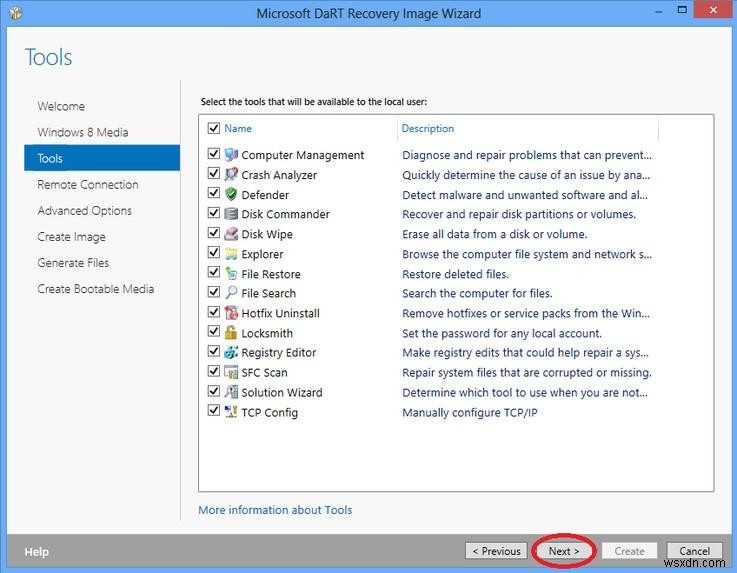Click the File Search magnifier icon
The height and width of the screenshot is (573, 737).
[x=231, y=293]
